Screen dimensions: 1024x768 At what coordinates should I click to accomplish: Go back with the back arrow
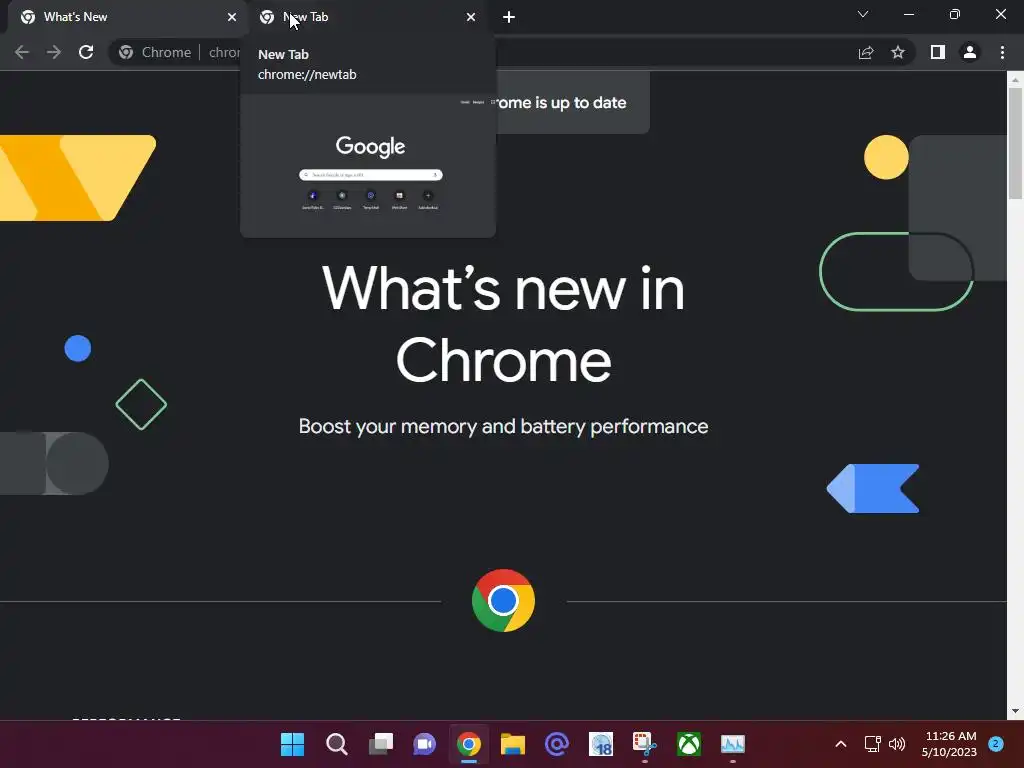click(x=22, y=52)
